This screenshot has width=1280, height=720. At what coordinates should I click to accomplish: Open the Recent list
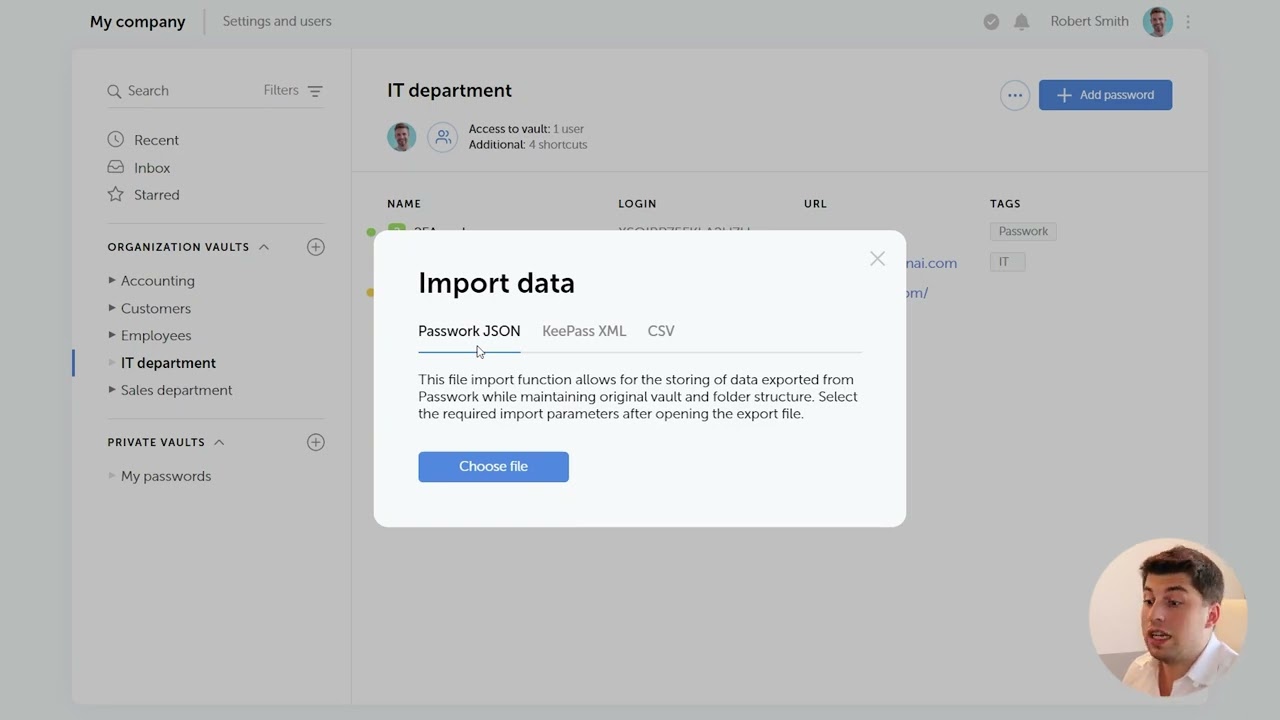156,140
